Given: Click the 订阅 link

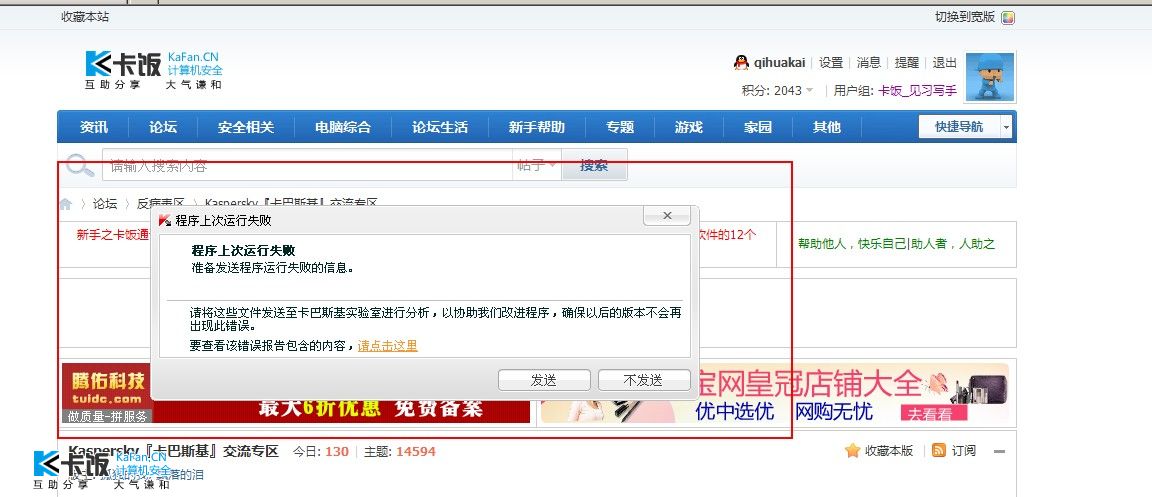Looking at the screenshot, I should pyautogui.click(x=964, y=451).
